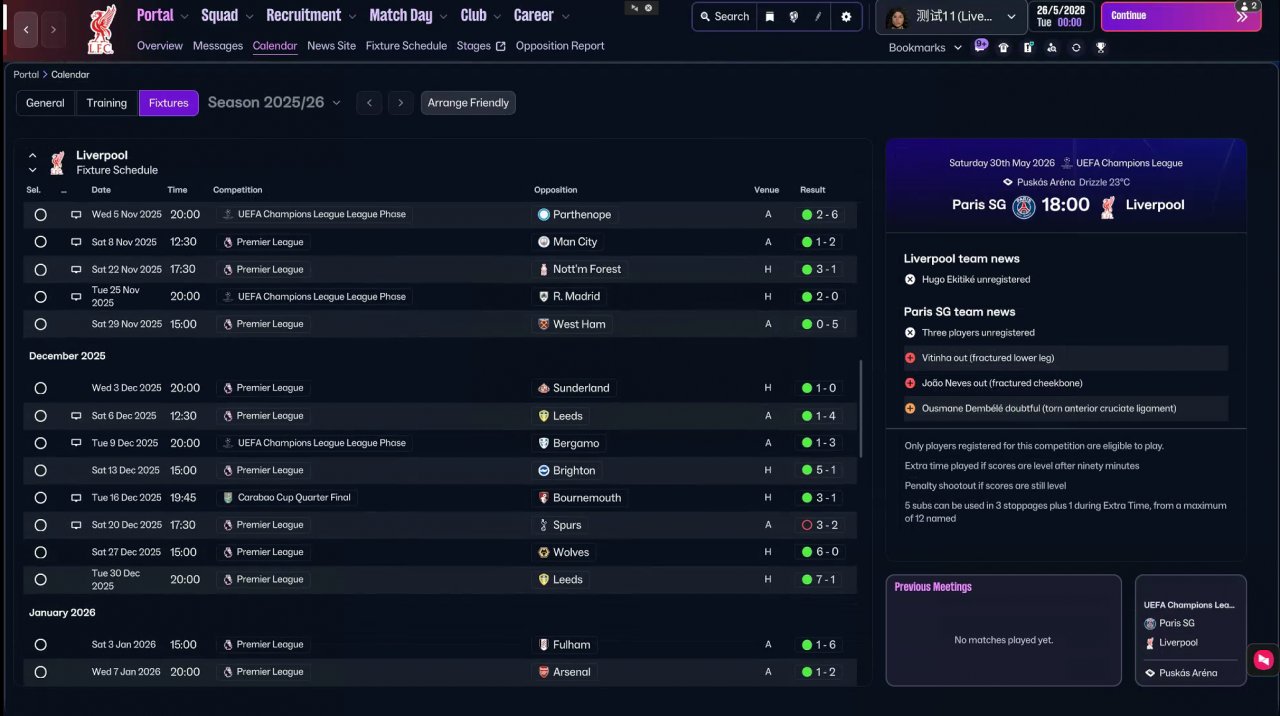The image size is (1280, 716).
Task: Click the Arsenal badge in fixtures list
Action: coord(544,672)
